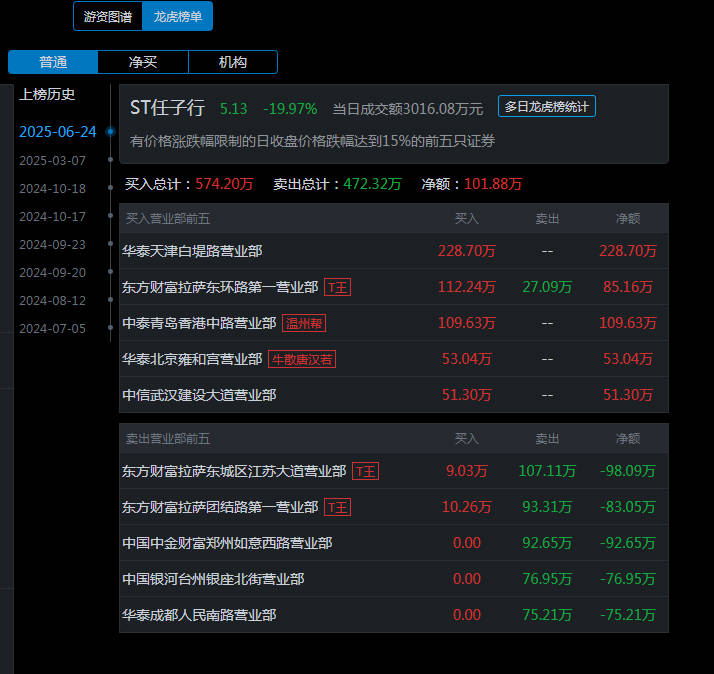Click T王 tag beside 拉萨东城区江苏大道营业部

click(366, 471)
